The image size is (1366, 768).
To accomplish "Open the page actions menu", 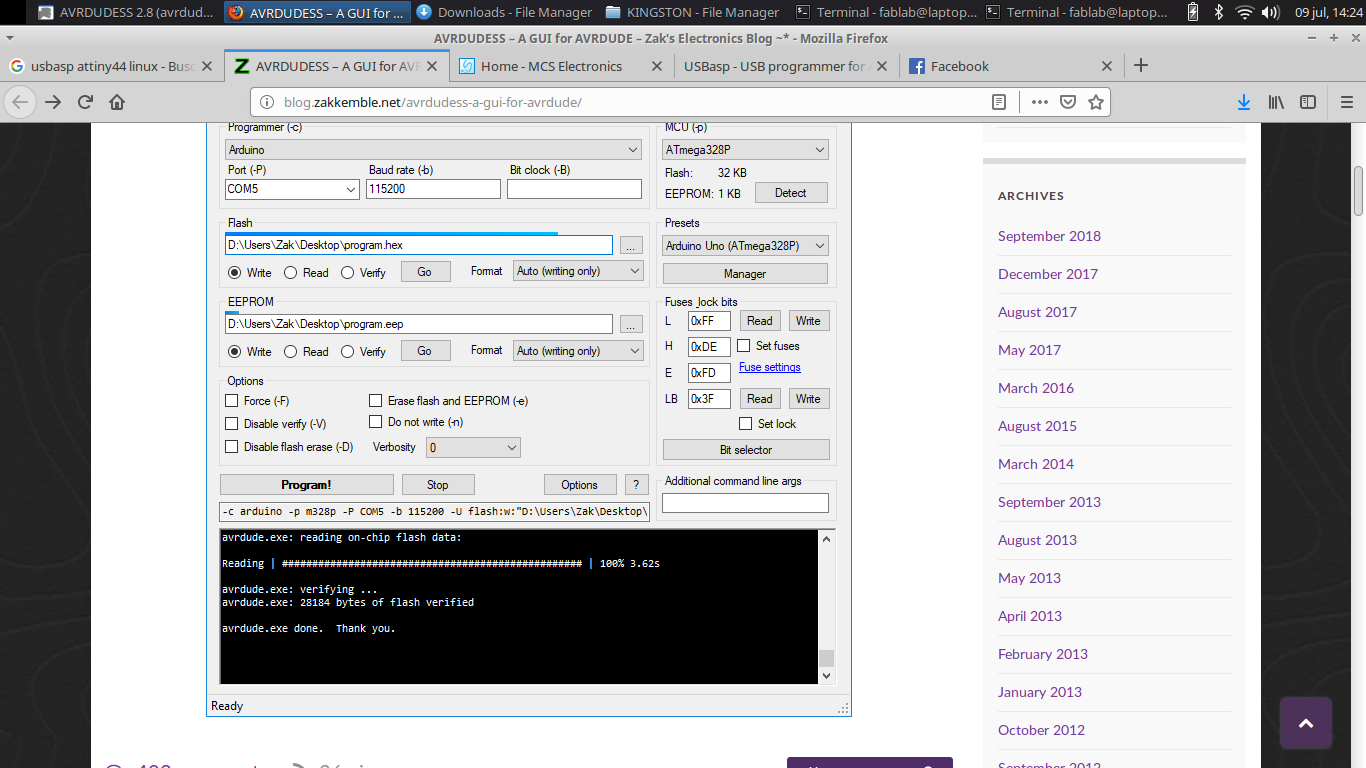I will [x=1039, y=102].
